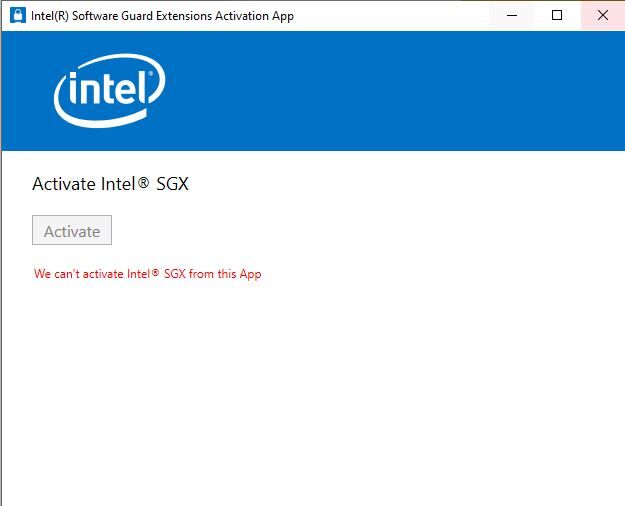Screen dimensions: 625x506
Task: Click the red "We can't activate Intel® SGX" message
Action: point(147,274)
